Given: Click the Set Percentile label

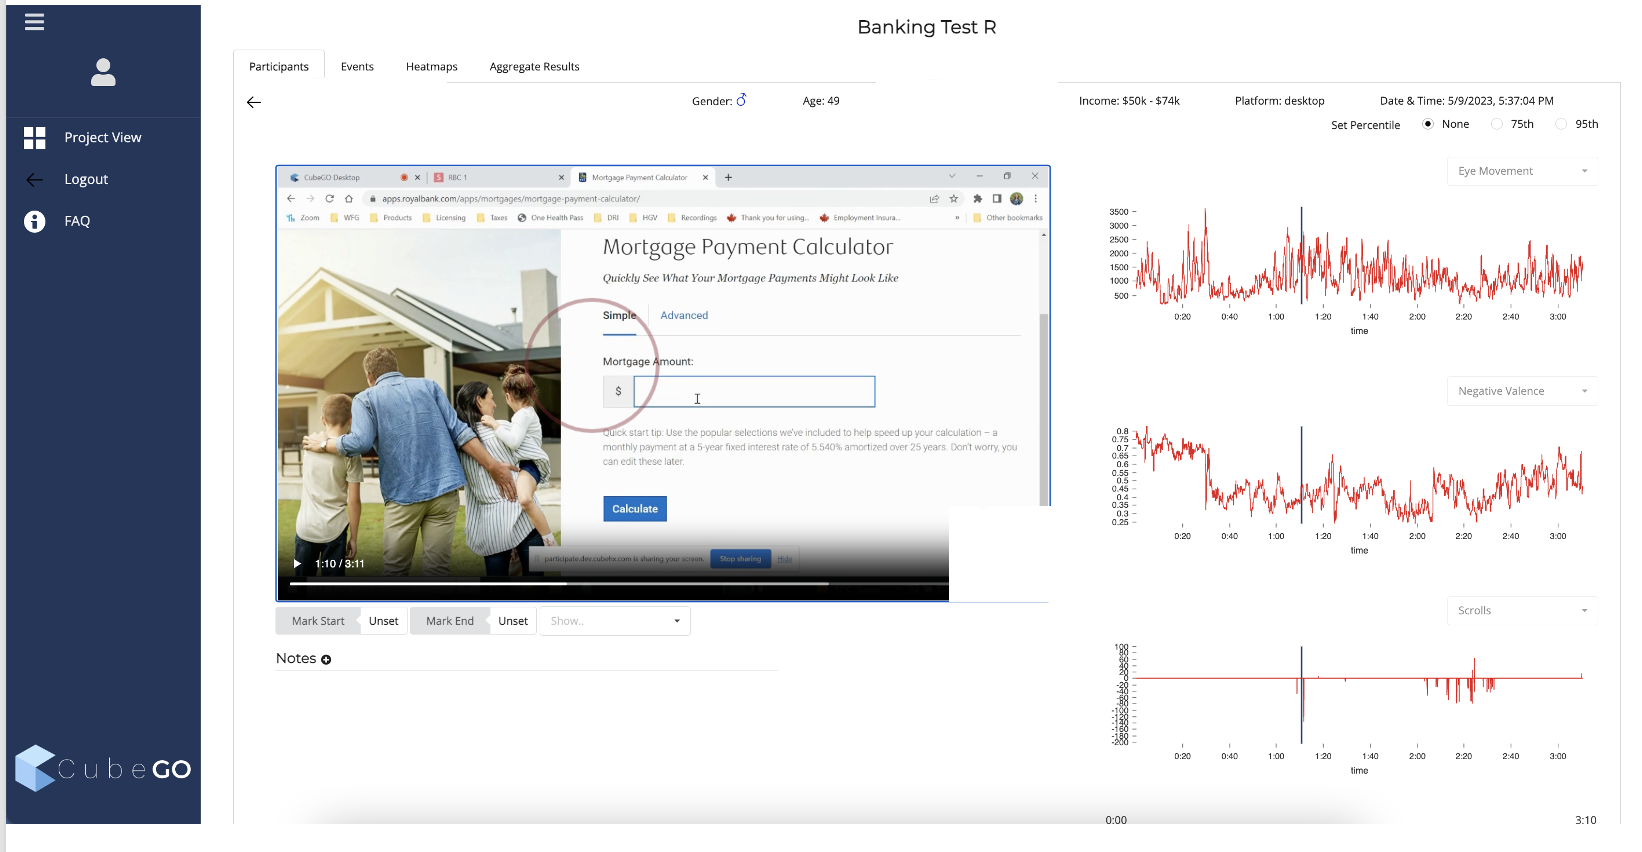Looking at the screenshot, I should pyautogui.click(x=1365, y=125).
